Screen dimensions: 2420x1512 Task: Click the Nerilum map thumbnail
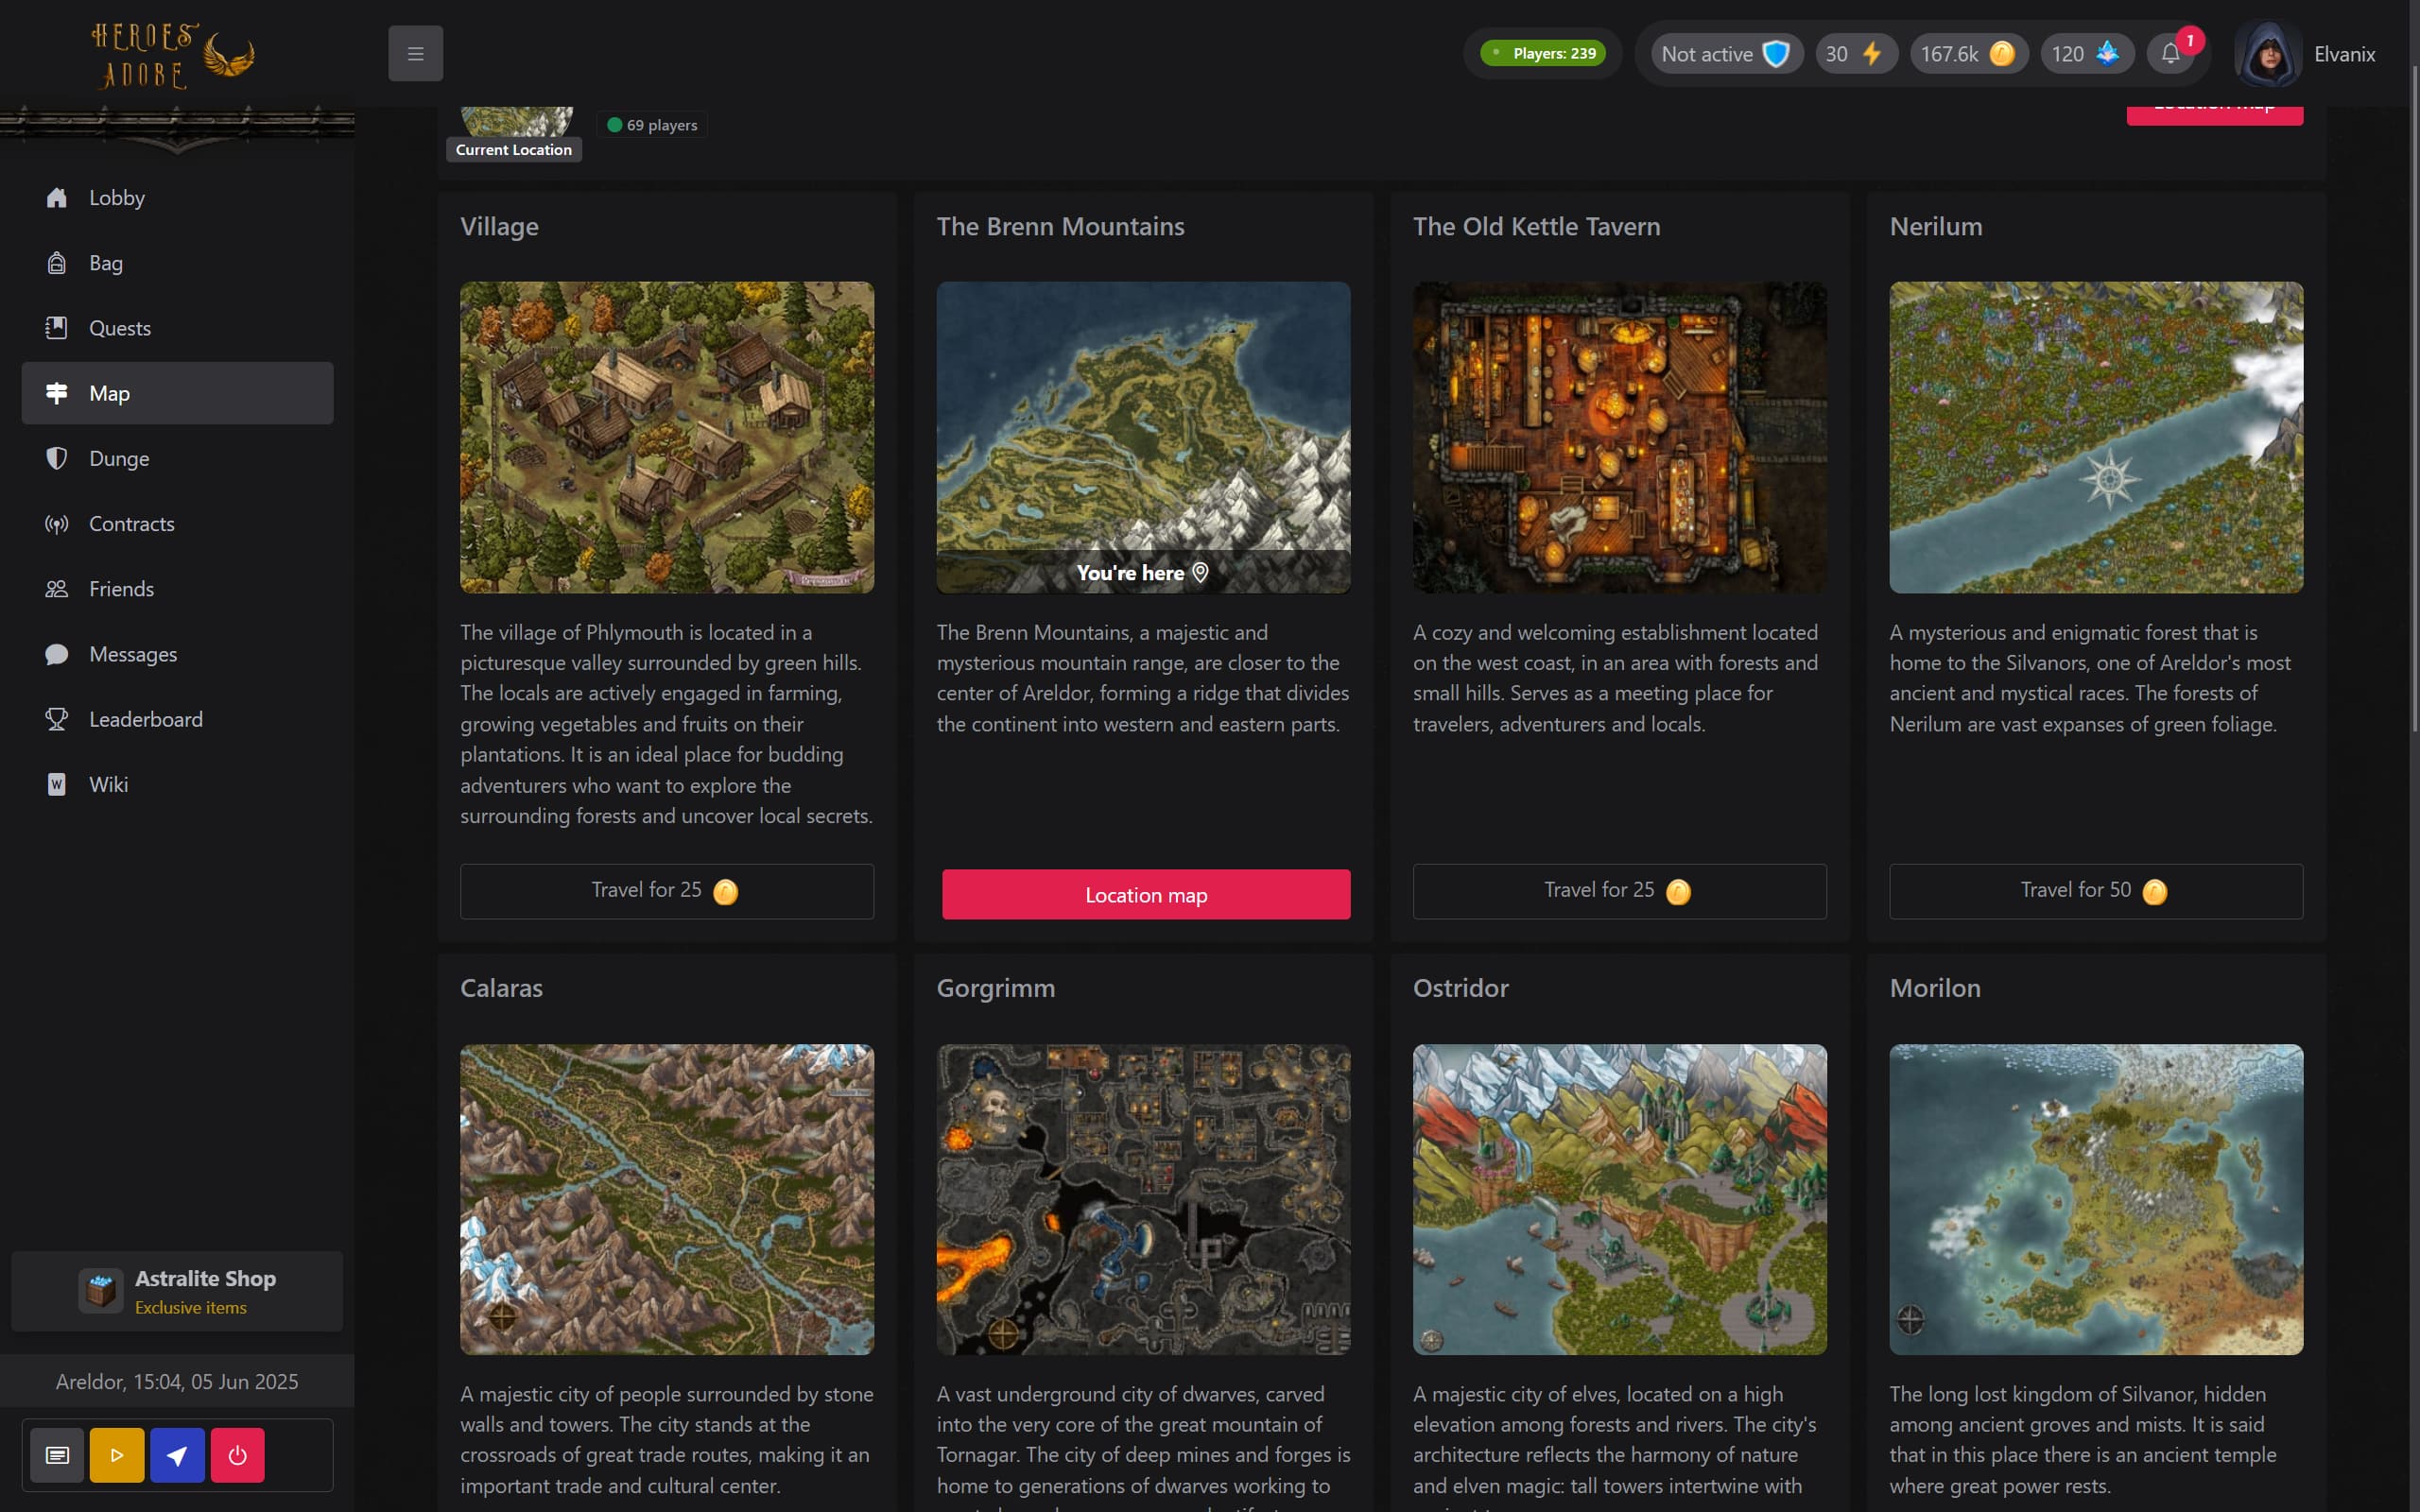[x=2096, y=437]
